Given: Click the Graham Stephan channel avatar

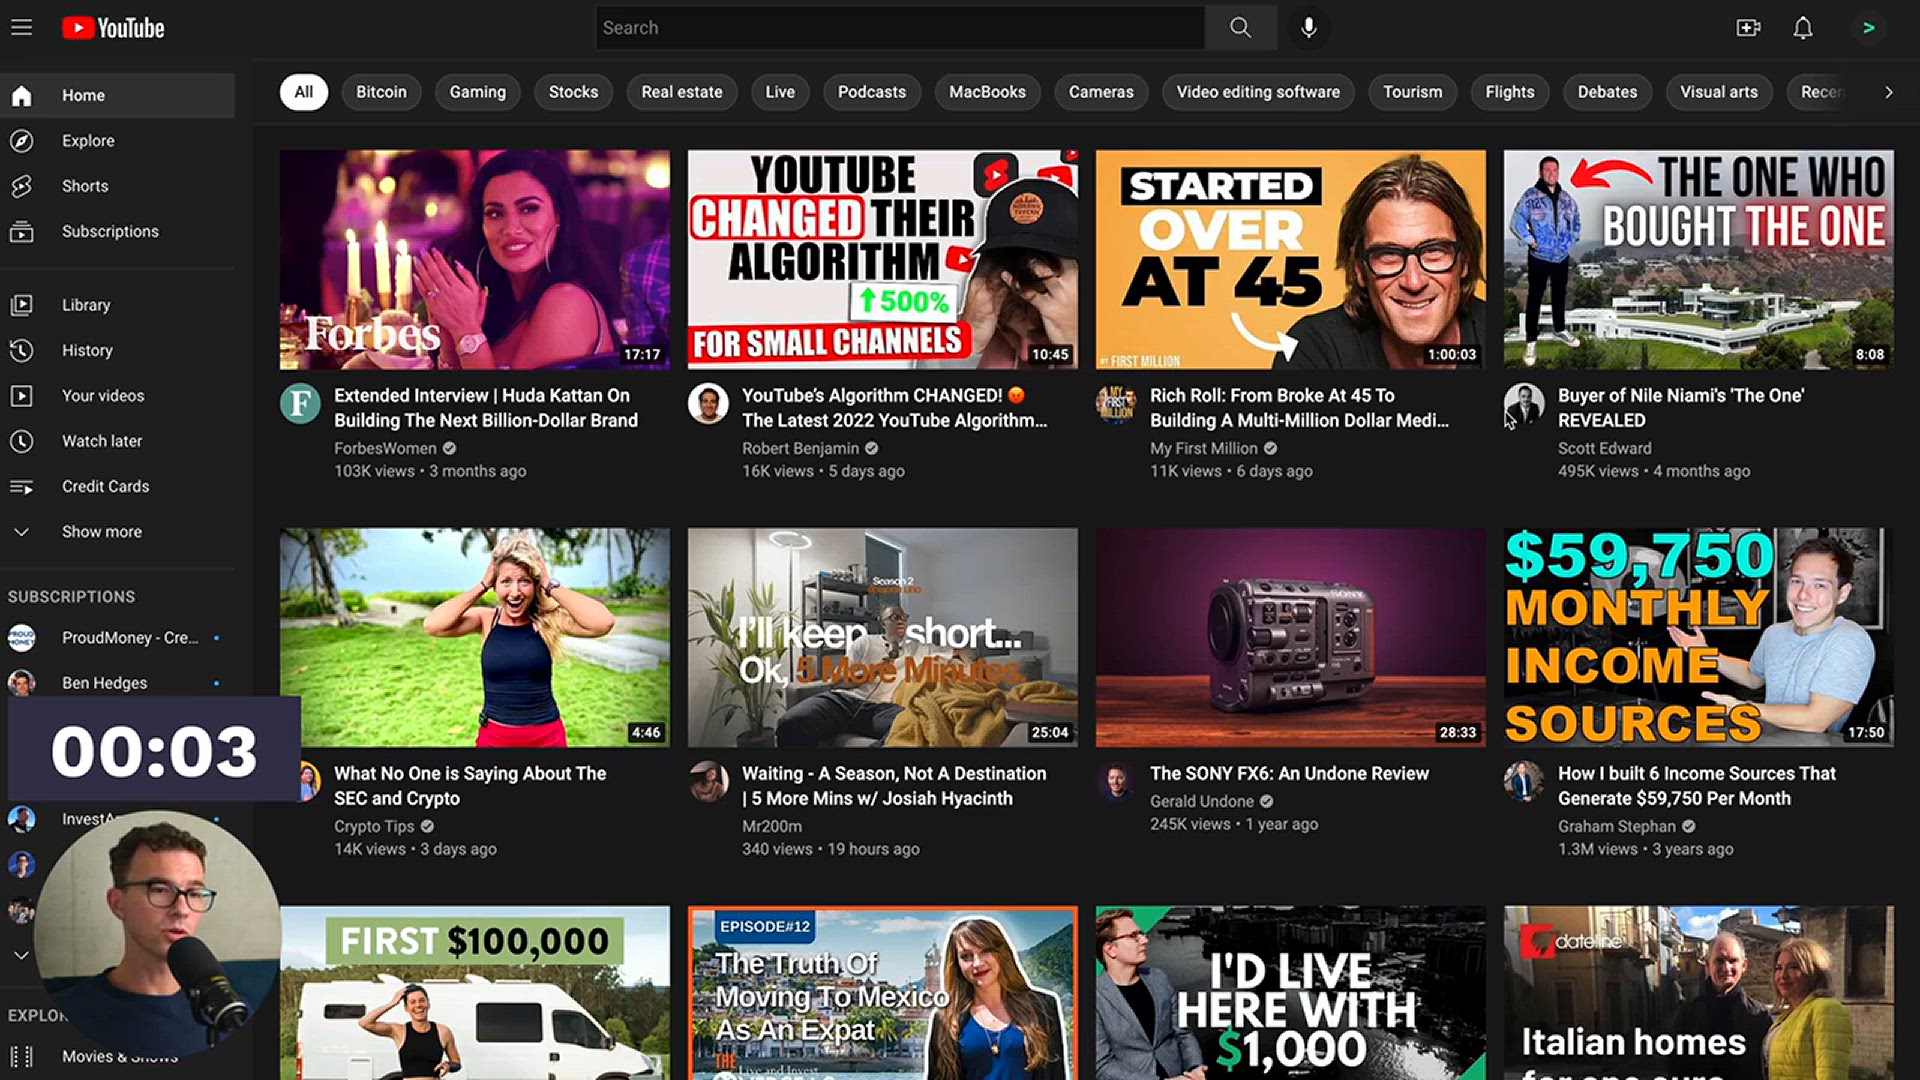Looking at the screenshot, I should pyautogui.click(x=1524, y=782).
